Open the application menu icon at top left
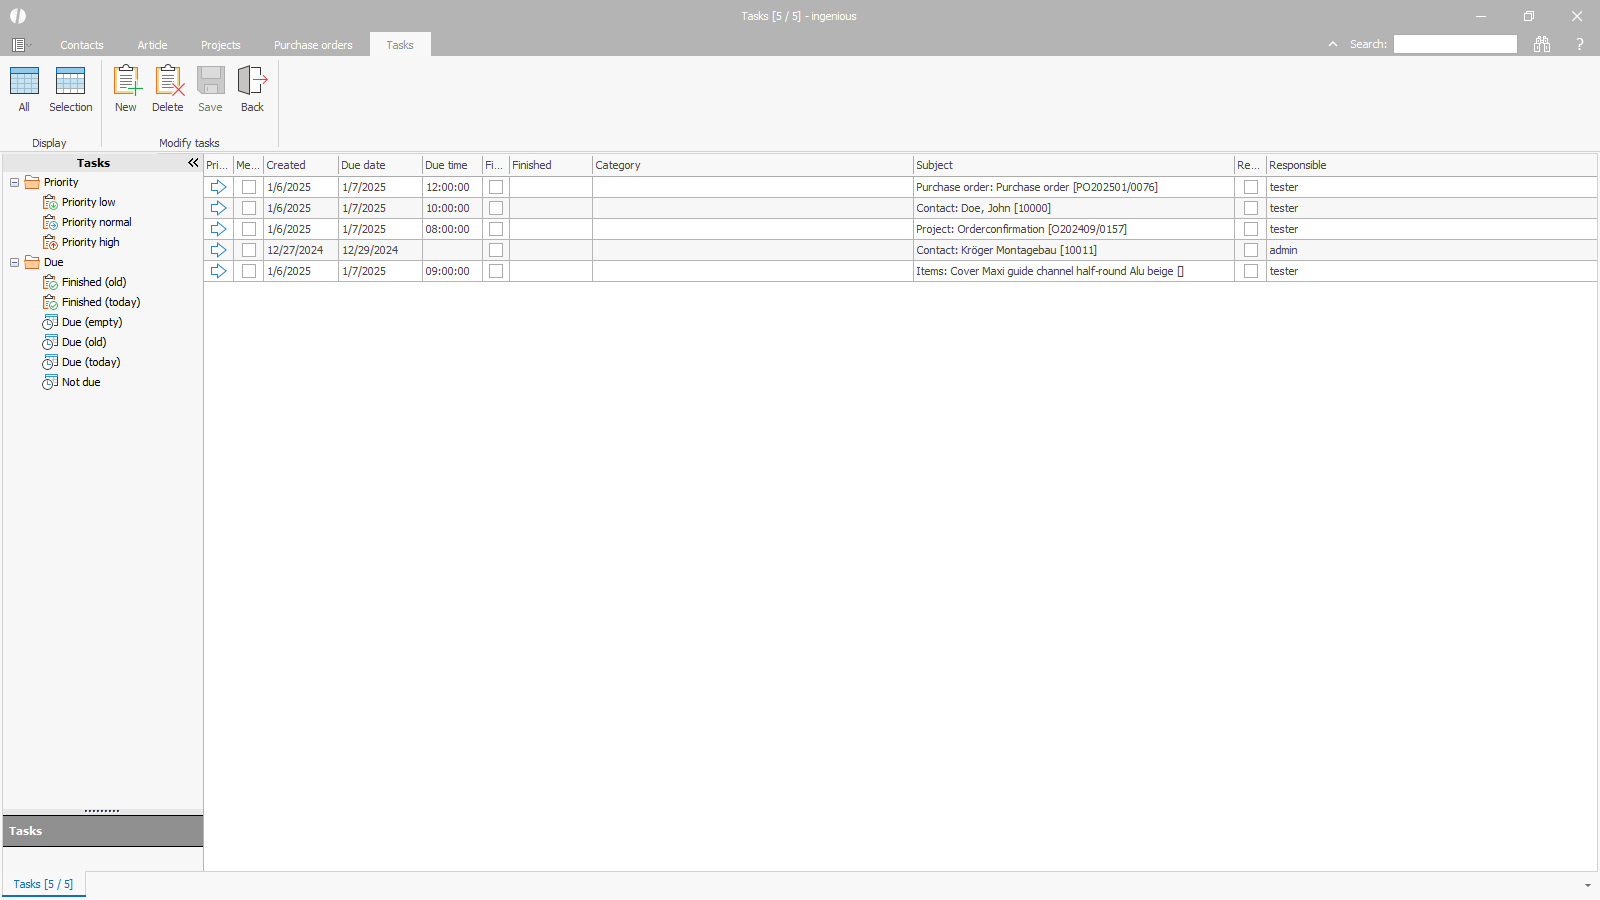This screenshot has height=900, width=1600. click(x=19, y=45)
